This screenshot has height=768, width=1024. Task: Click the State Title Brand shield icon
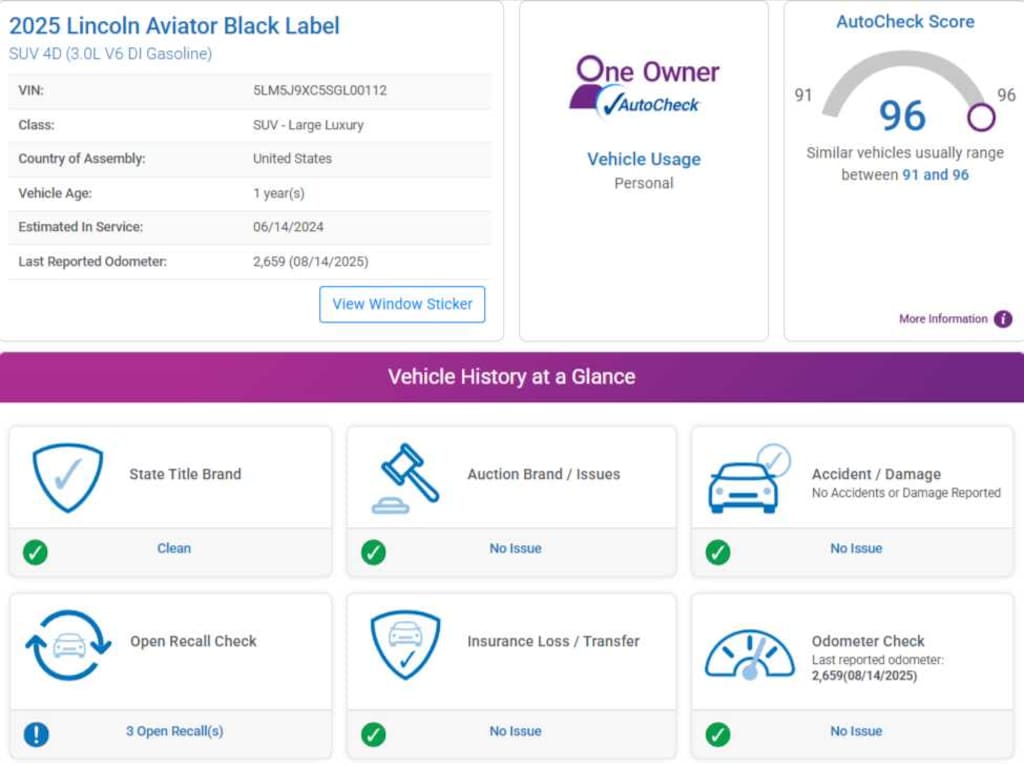67,478
